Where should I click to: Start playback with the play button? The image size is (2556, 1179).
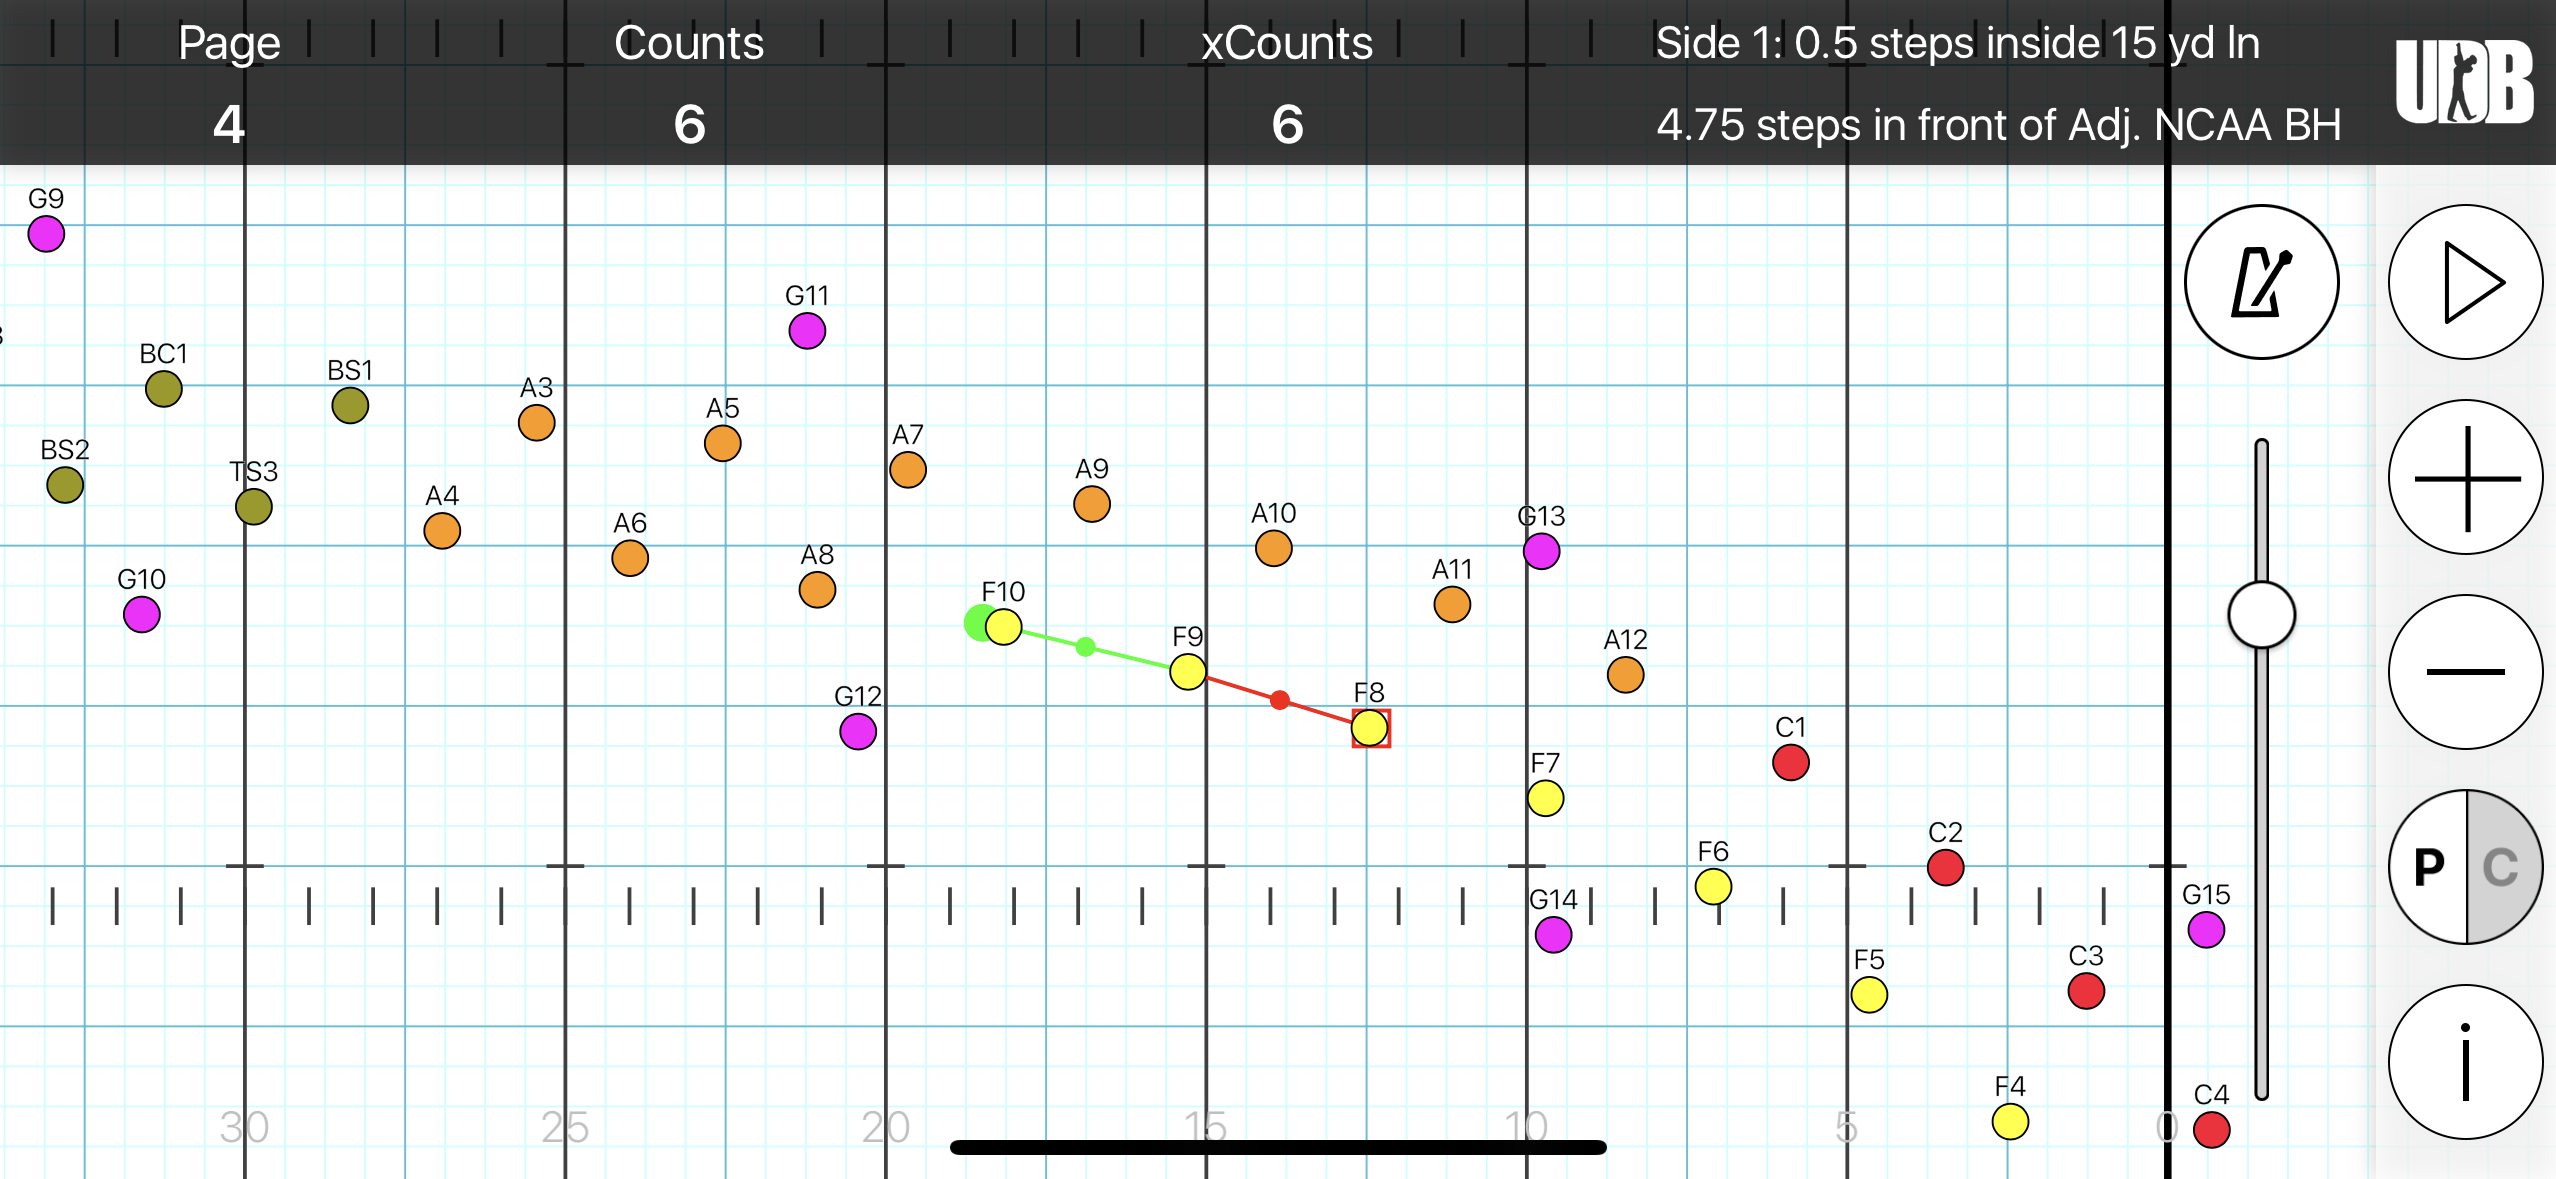(x=2465, y=282)
